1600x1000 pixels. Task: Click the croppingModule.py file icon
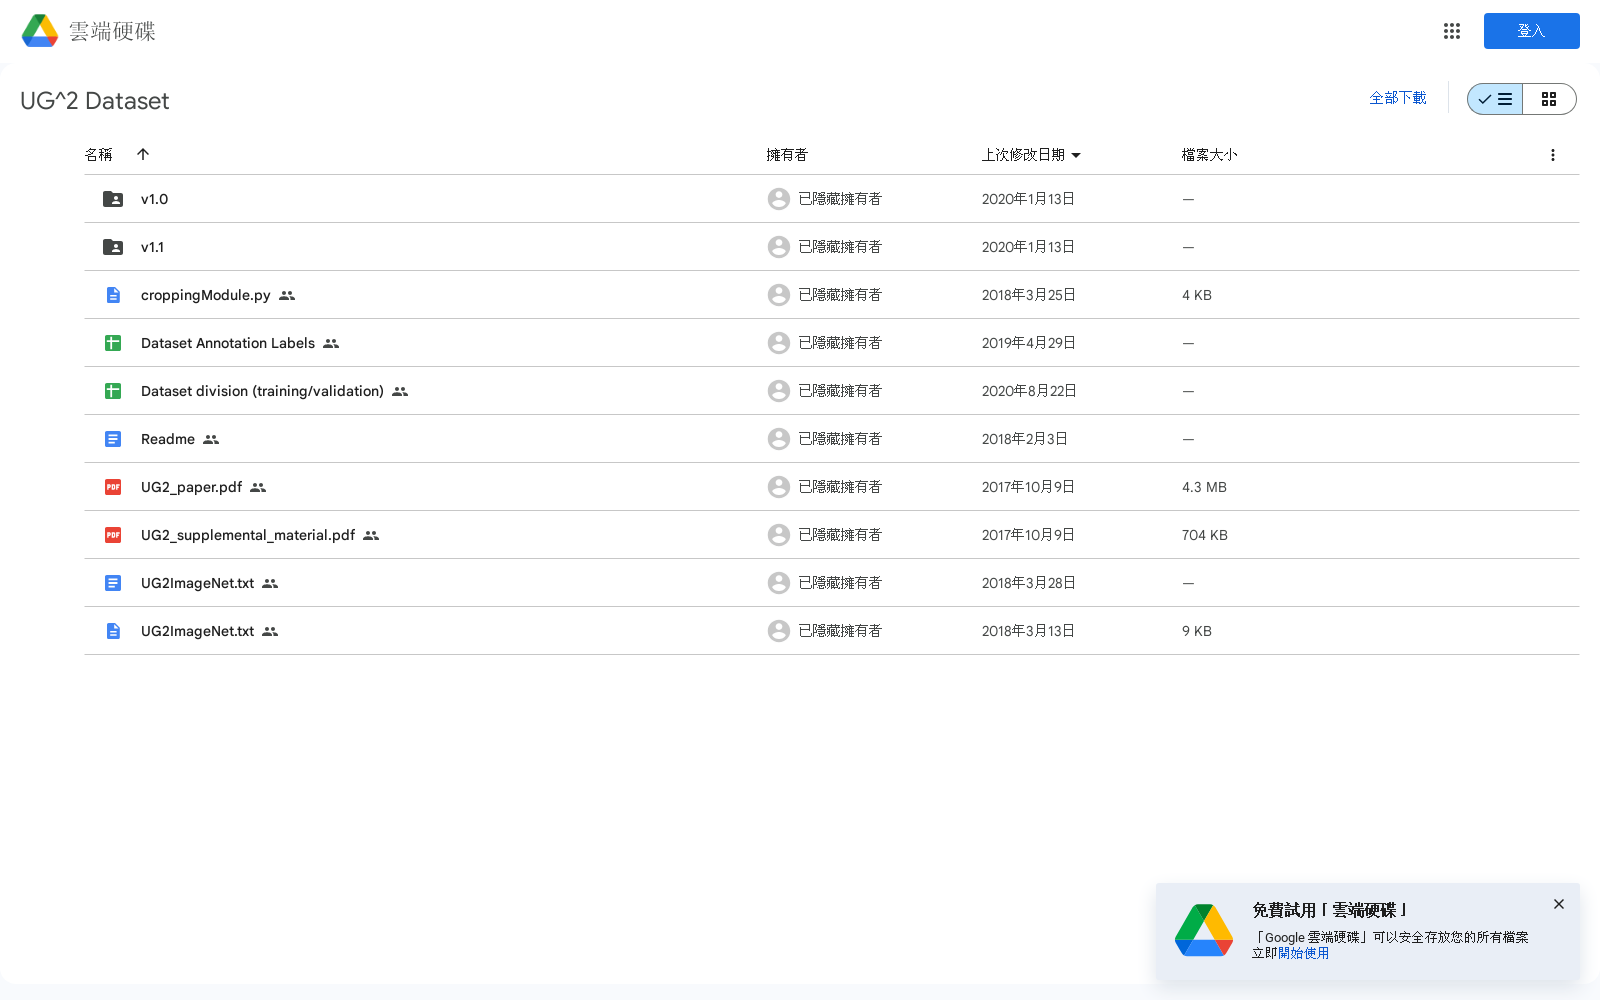click(113, 295)
